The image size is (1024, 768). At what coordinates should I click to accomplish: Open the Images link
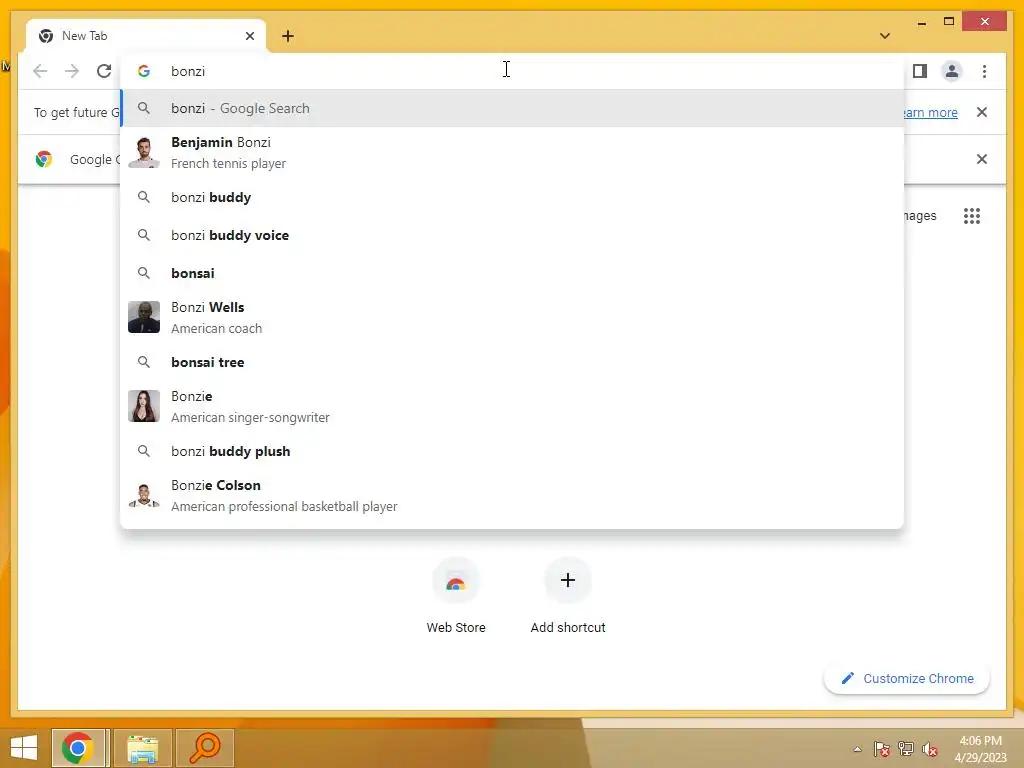(x=920, y=216)
